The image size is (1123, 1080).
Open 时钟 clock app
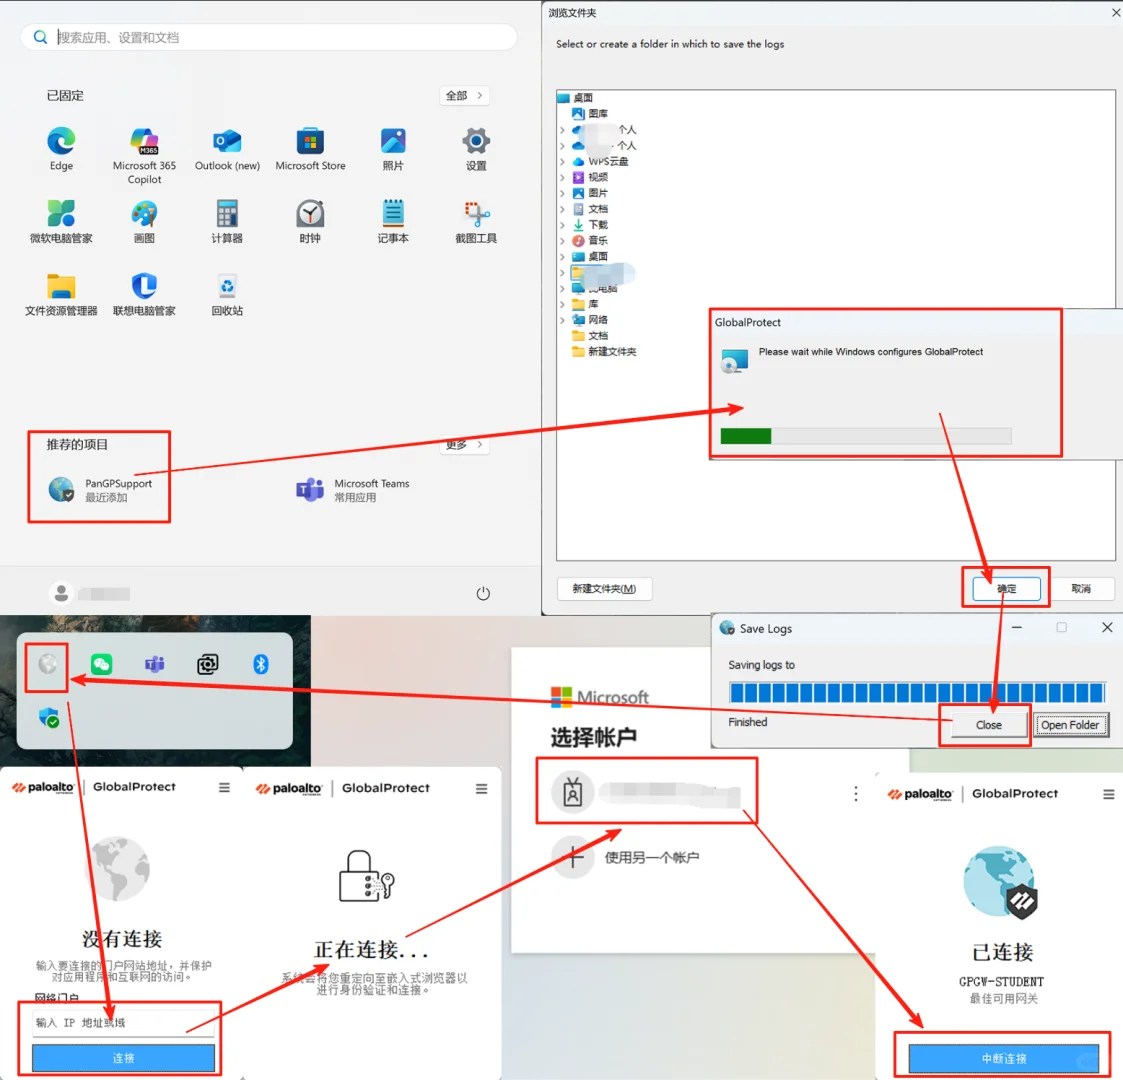(x=310, y=221)
